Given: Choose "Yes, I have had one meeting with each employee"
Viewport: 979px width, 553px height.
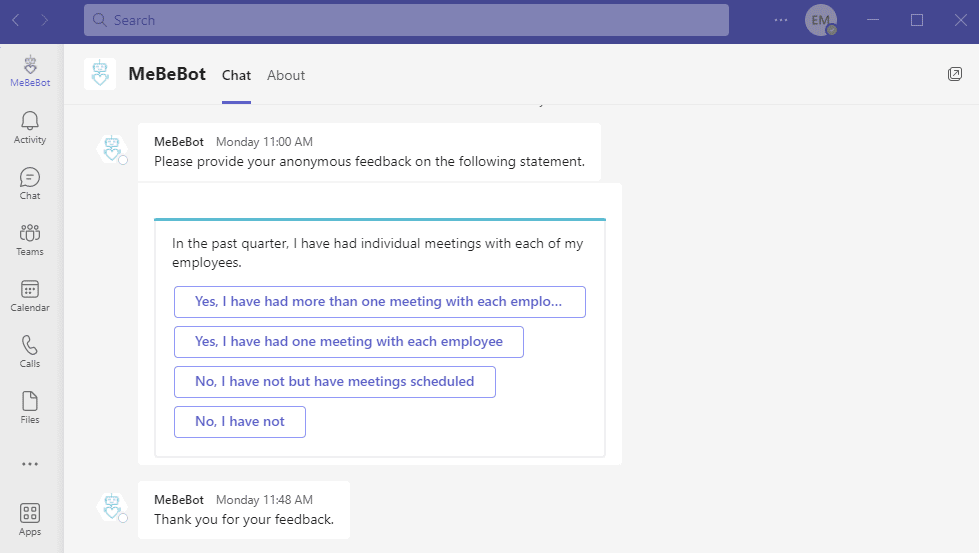Looking at the screenshot, I should [x=348, y=342].
